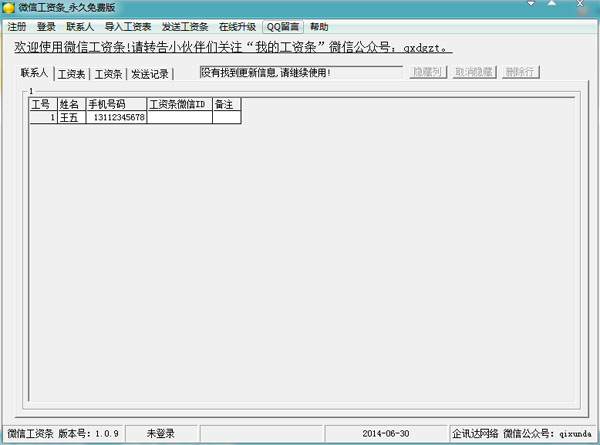The image size is (600, 445).
Task: Select the cell containing 王五
Action: (x=70, y=118)
